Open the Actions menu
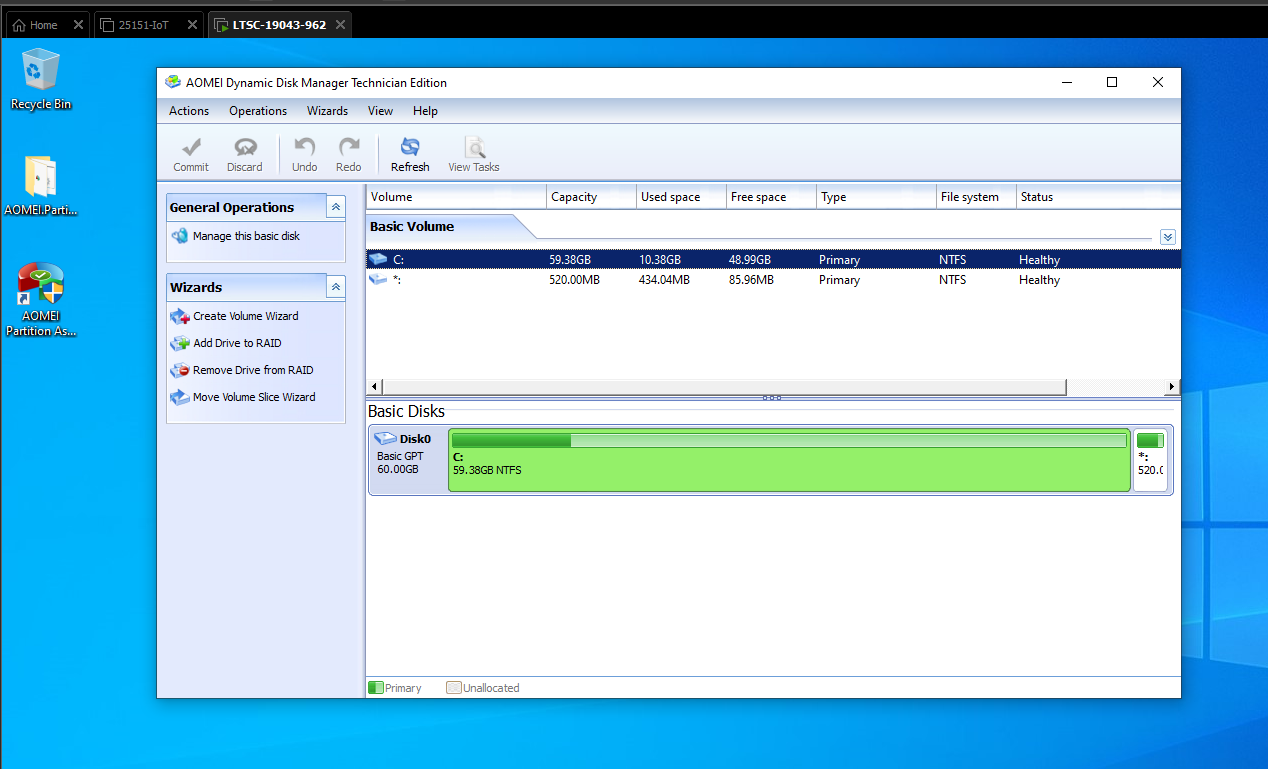This screenshot has width=1268, height=769. (x=189, y=111)
